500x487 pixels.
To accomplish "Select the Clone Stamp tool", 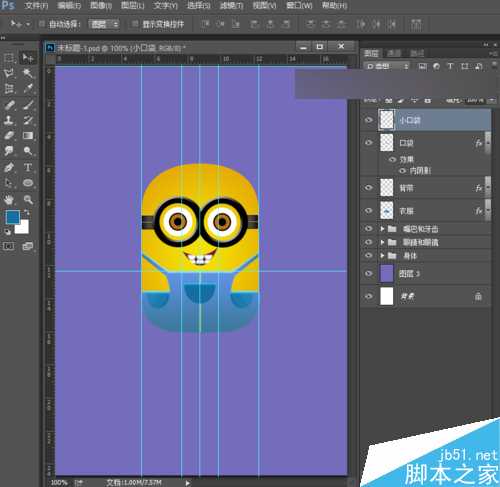I will [9, 120].
